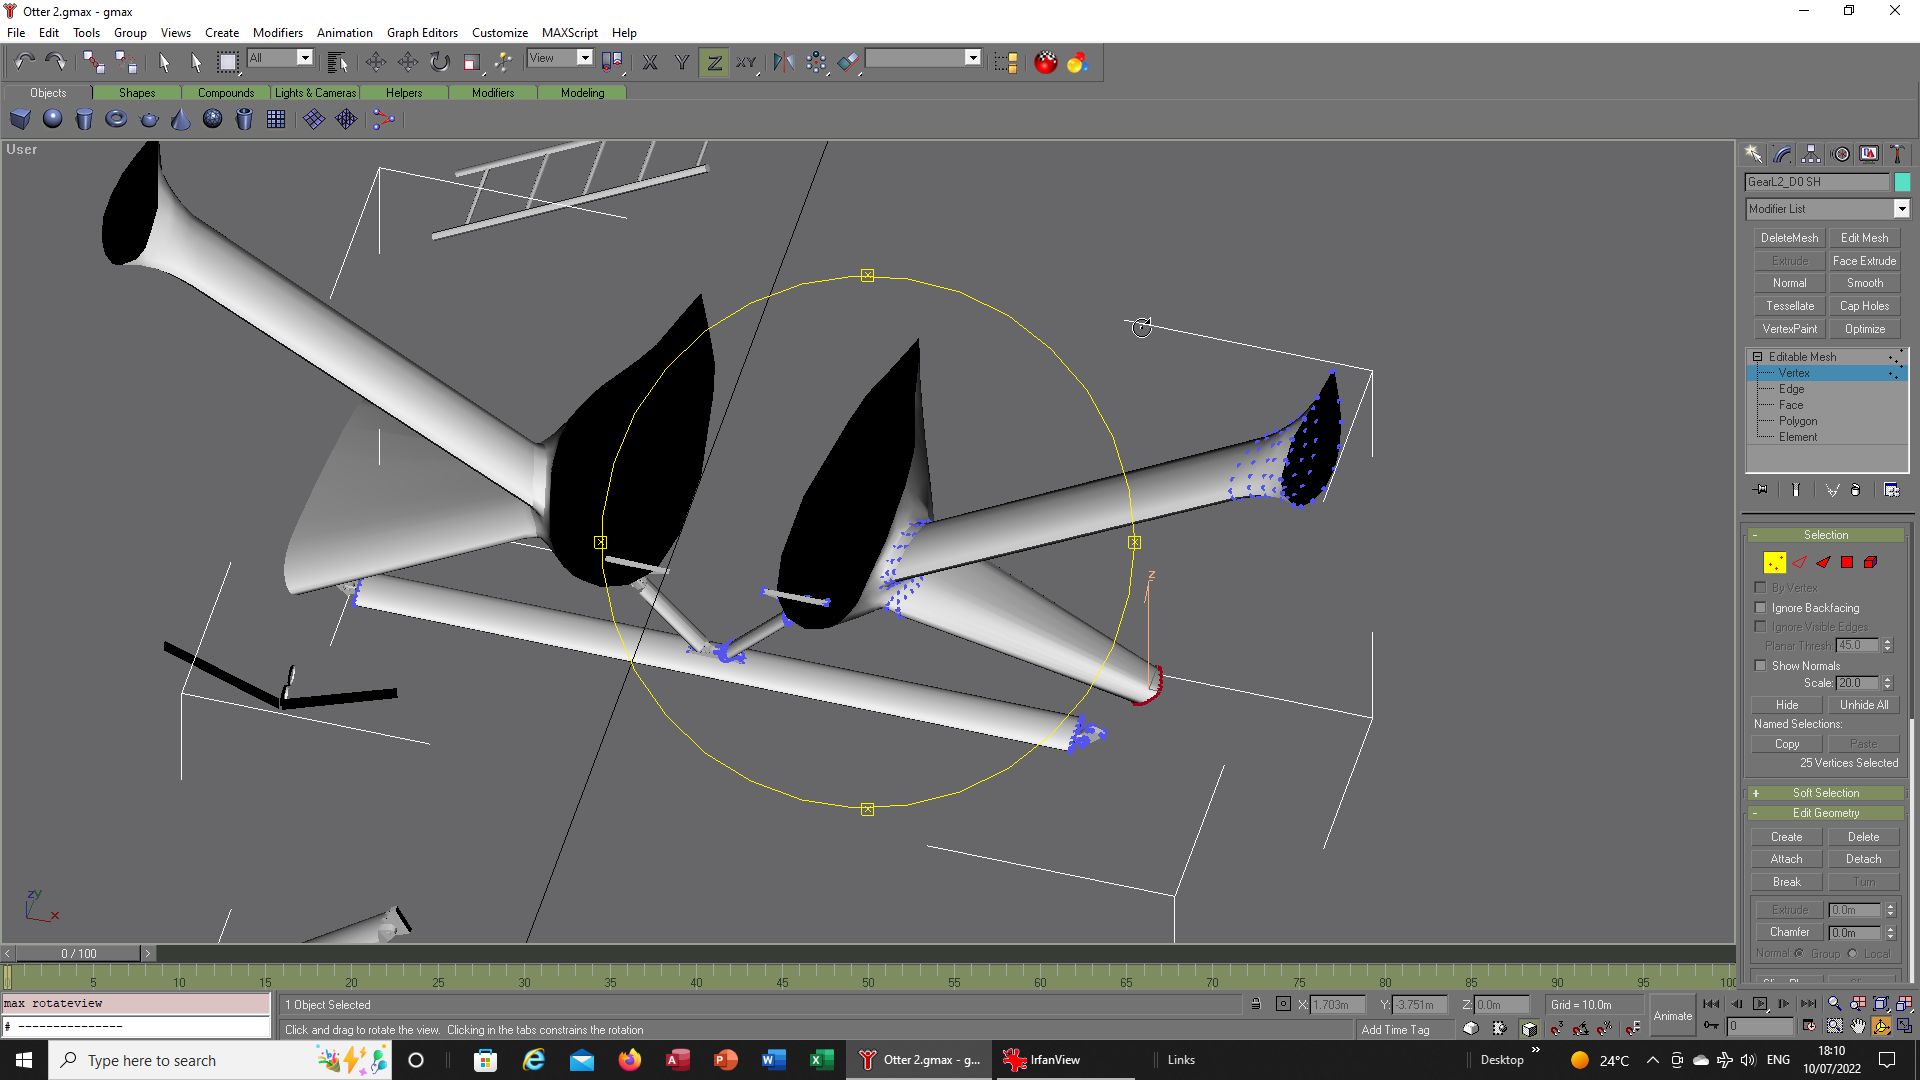Open the Modifier List dropdown

(1901, 209)
